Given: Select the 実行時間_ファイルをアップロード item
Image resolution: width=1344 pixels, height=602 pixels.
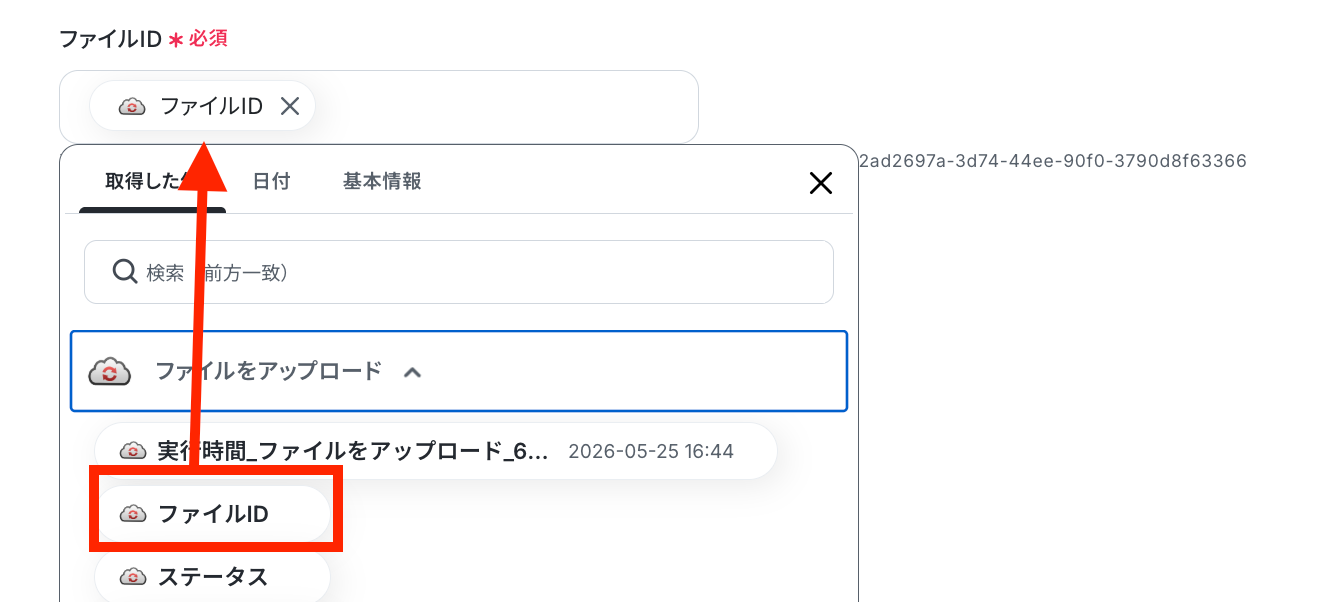Looking at the screenshot, I should tap(436, 451).
